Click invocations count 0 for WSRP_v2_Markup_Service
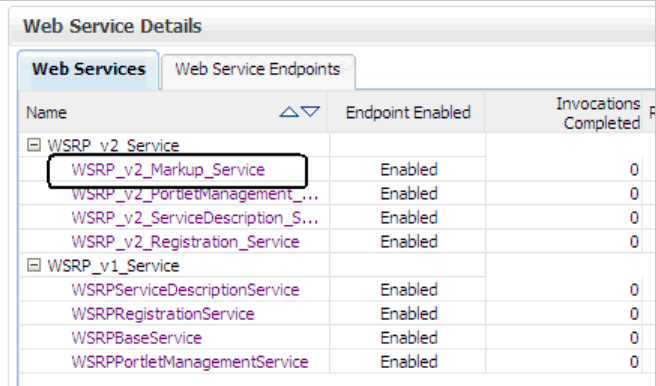Image resolution: width=656 pixels, height=386 pixels. click(634, 170)
